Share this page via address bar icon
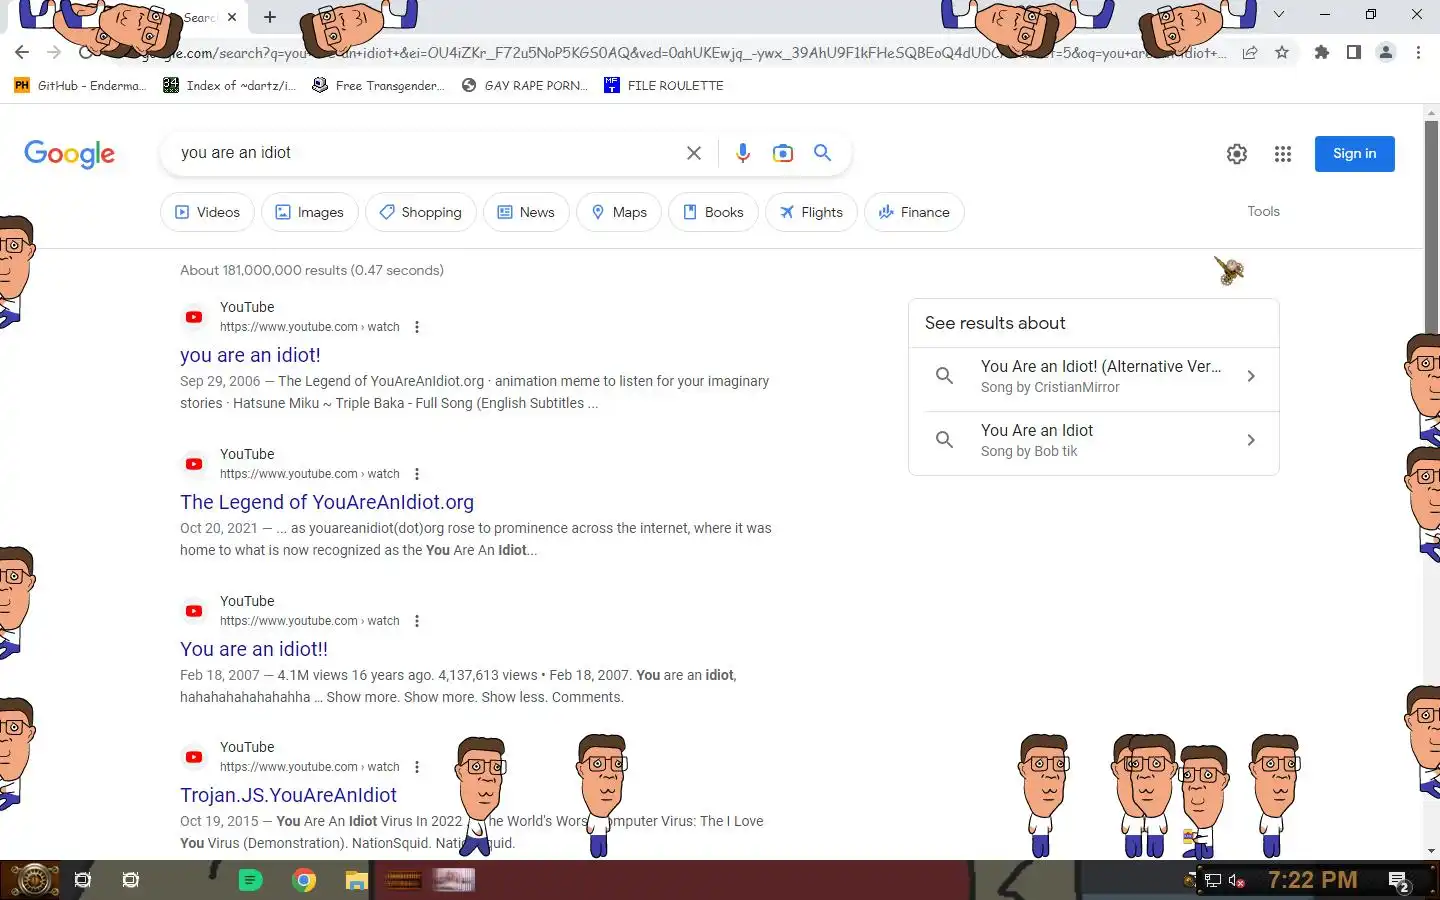The width and height of the screenshot is (1440, 900). click(1250, 52)
